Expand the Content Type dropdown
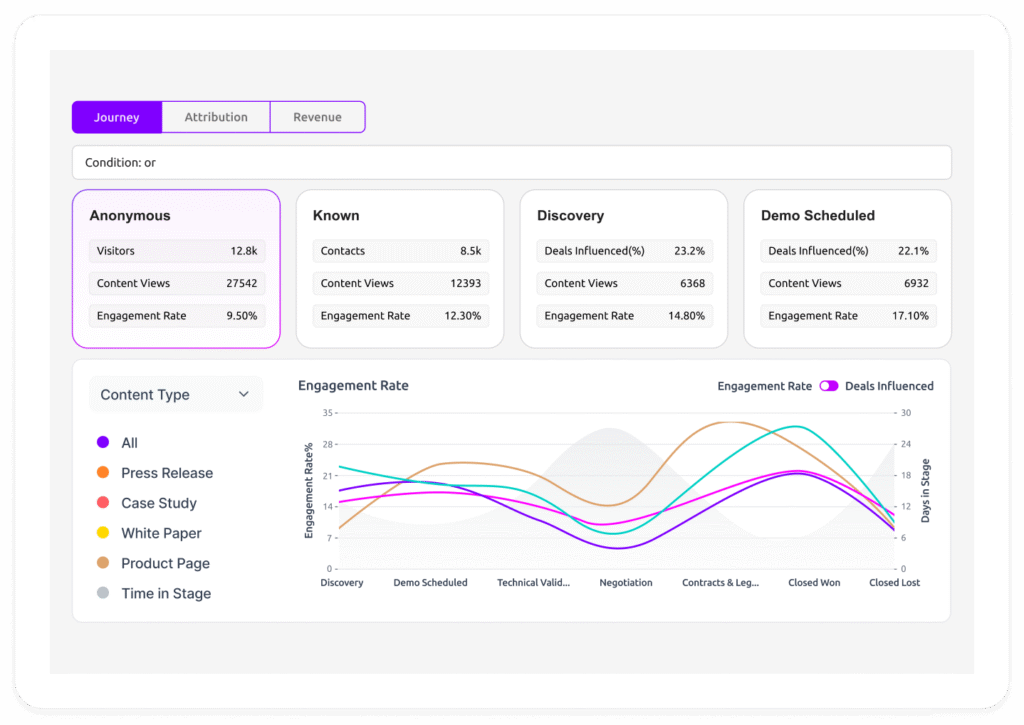1024x725 pixels. 175,395
